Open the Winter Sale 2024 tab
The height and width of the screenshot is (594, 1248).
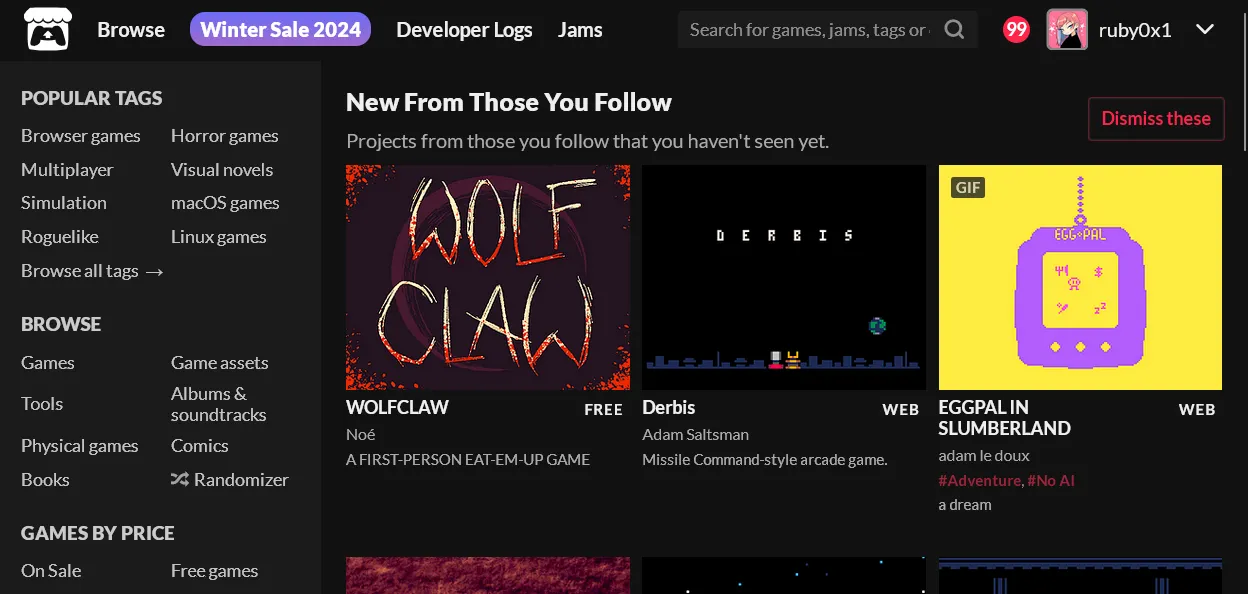coord(280,30)
